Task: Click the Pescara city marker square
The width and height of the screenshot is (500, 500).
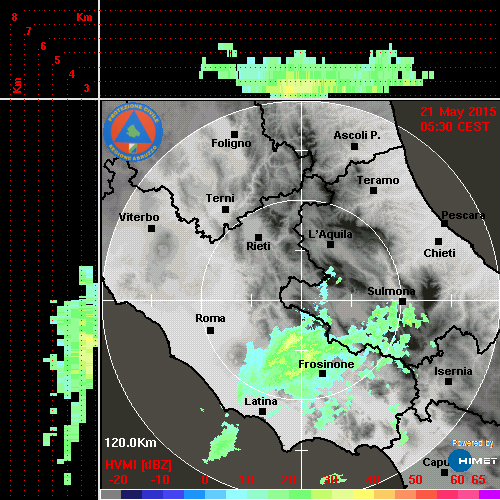Action: coord(445,223)
